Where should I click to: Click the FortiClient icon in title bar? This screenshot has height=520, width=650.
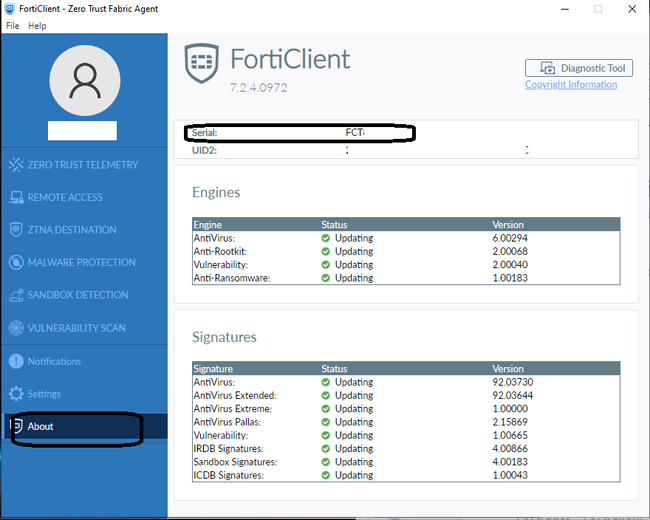10,9
